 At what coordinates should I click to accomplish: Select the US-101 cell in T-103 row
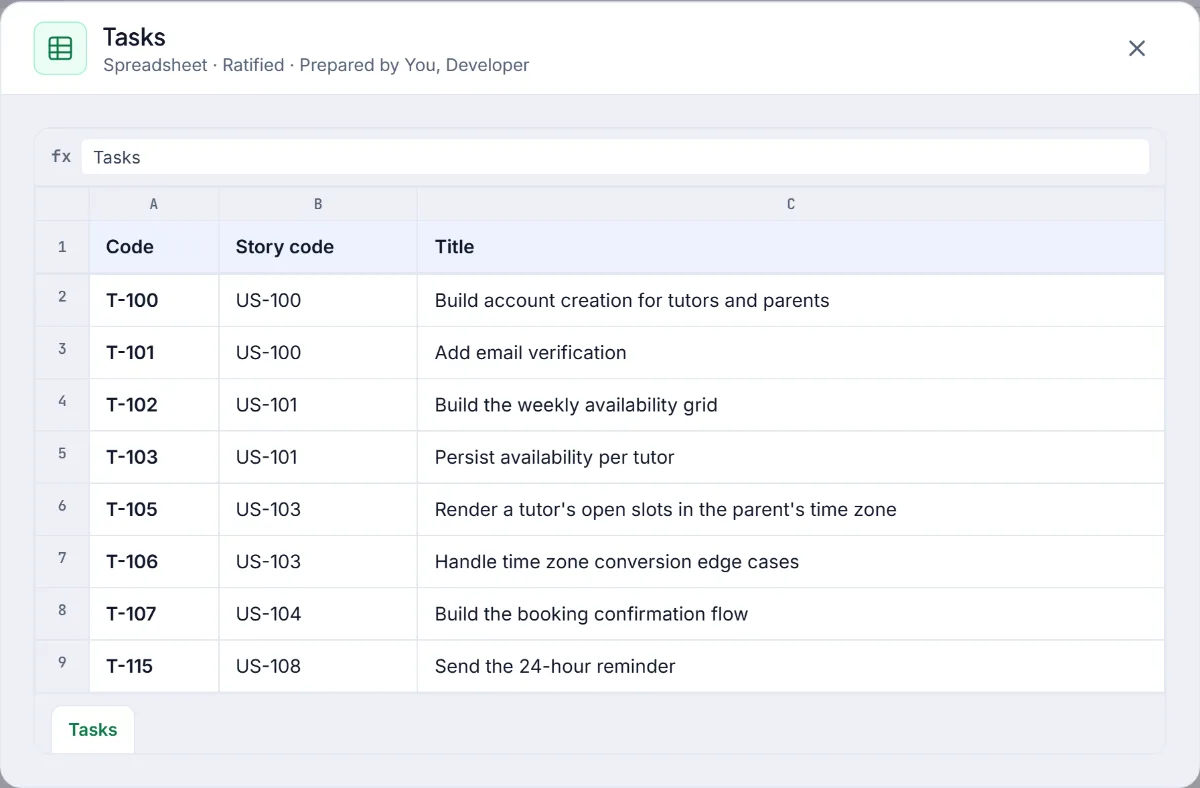pyautogui.click(x=318, y=457)
